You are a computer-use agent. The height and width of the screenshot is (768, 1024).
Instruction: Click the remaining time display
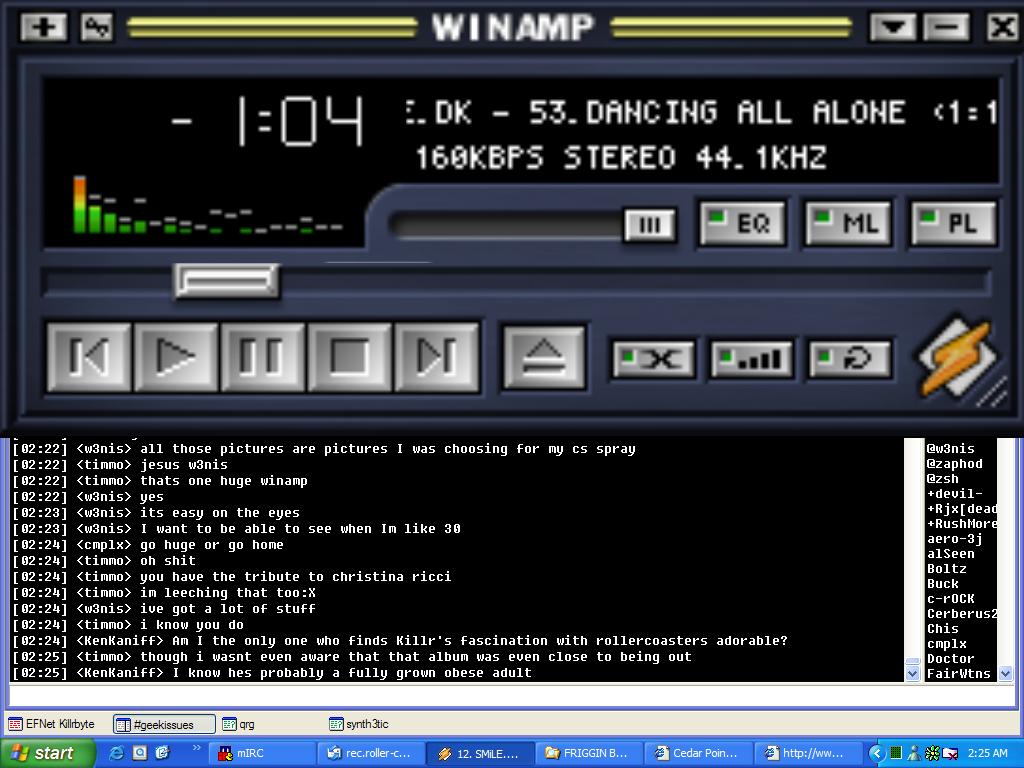[x=268, y=121]
